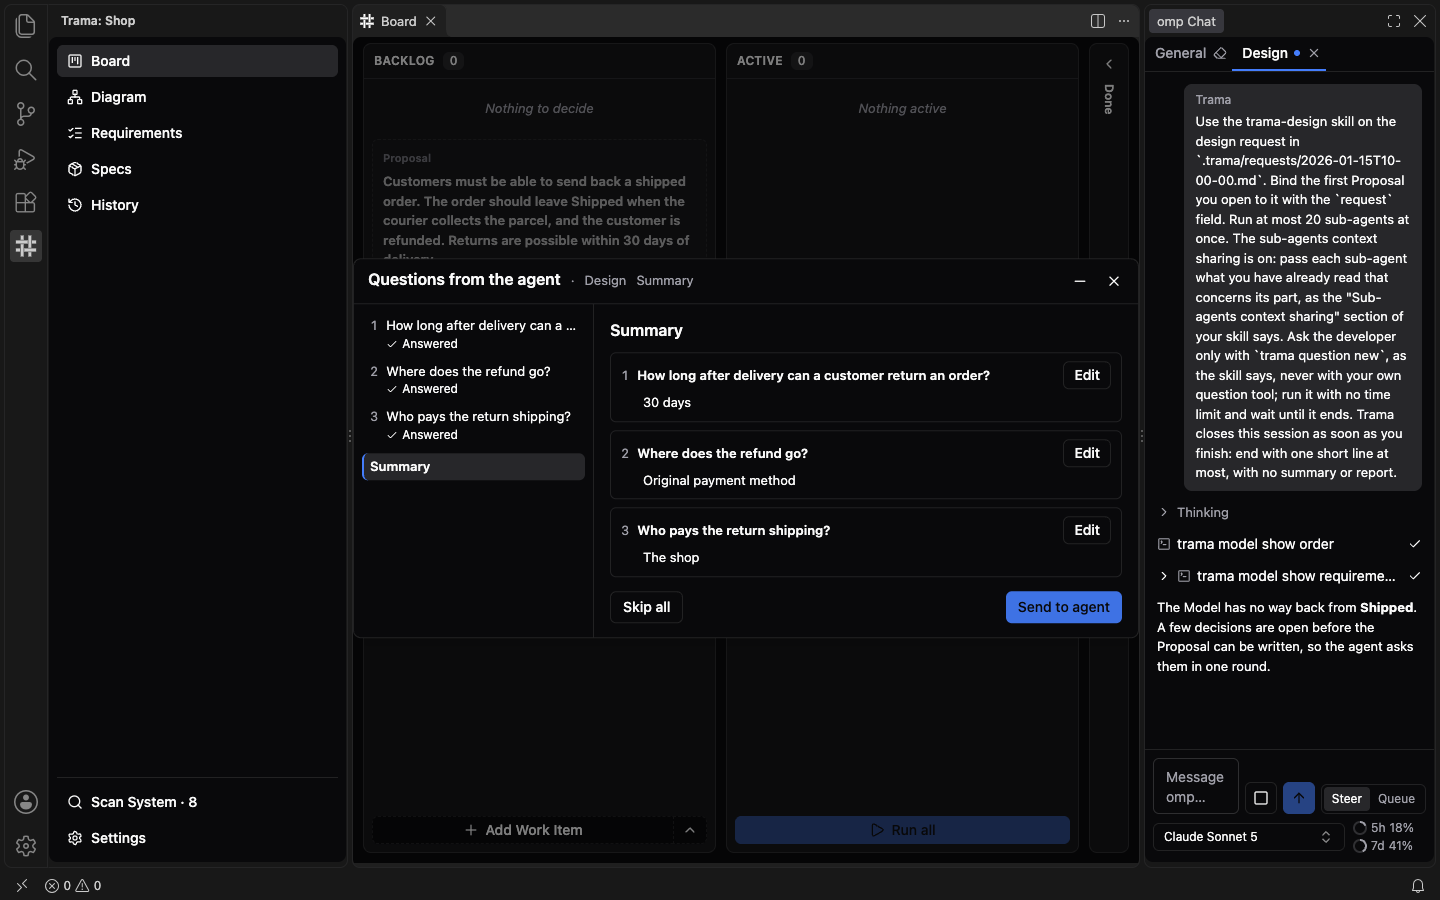
Task: Open Search in the activity bar
Action: tap(26, 69)
